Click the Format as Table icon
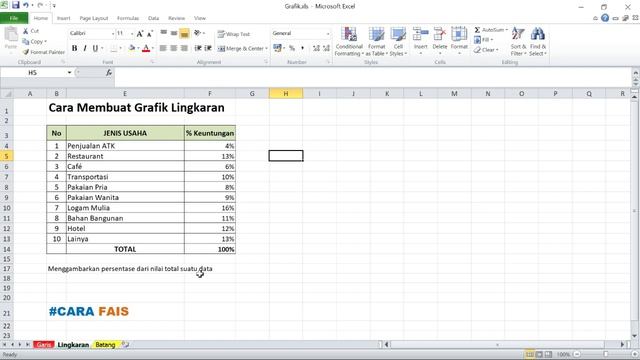This screenshot has height=360, width=640. [376, 34]
